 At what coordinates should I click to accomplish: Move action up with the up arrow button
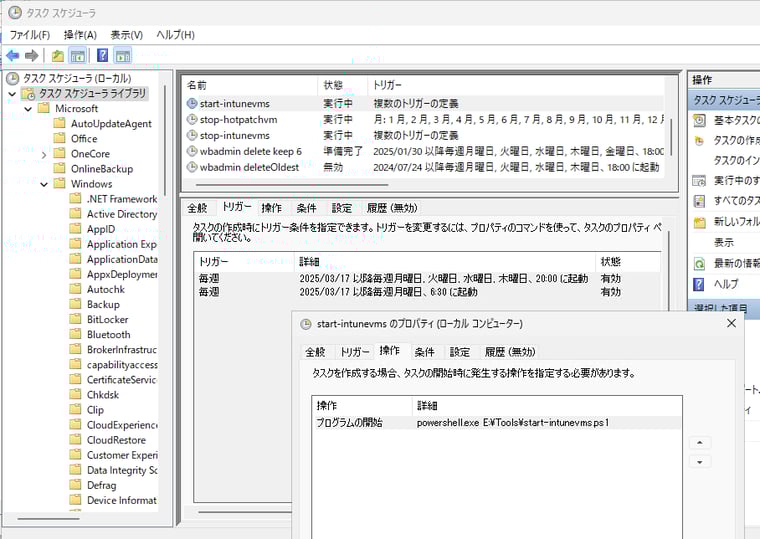pyautogui.click(x=699, y=443)
